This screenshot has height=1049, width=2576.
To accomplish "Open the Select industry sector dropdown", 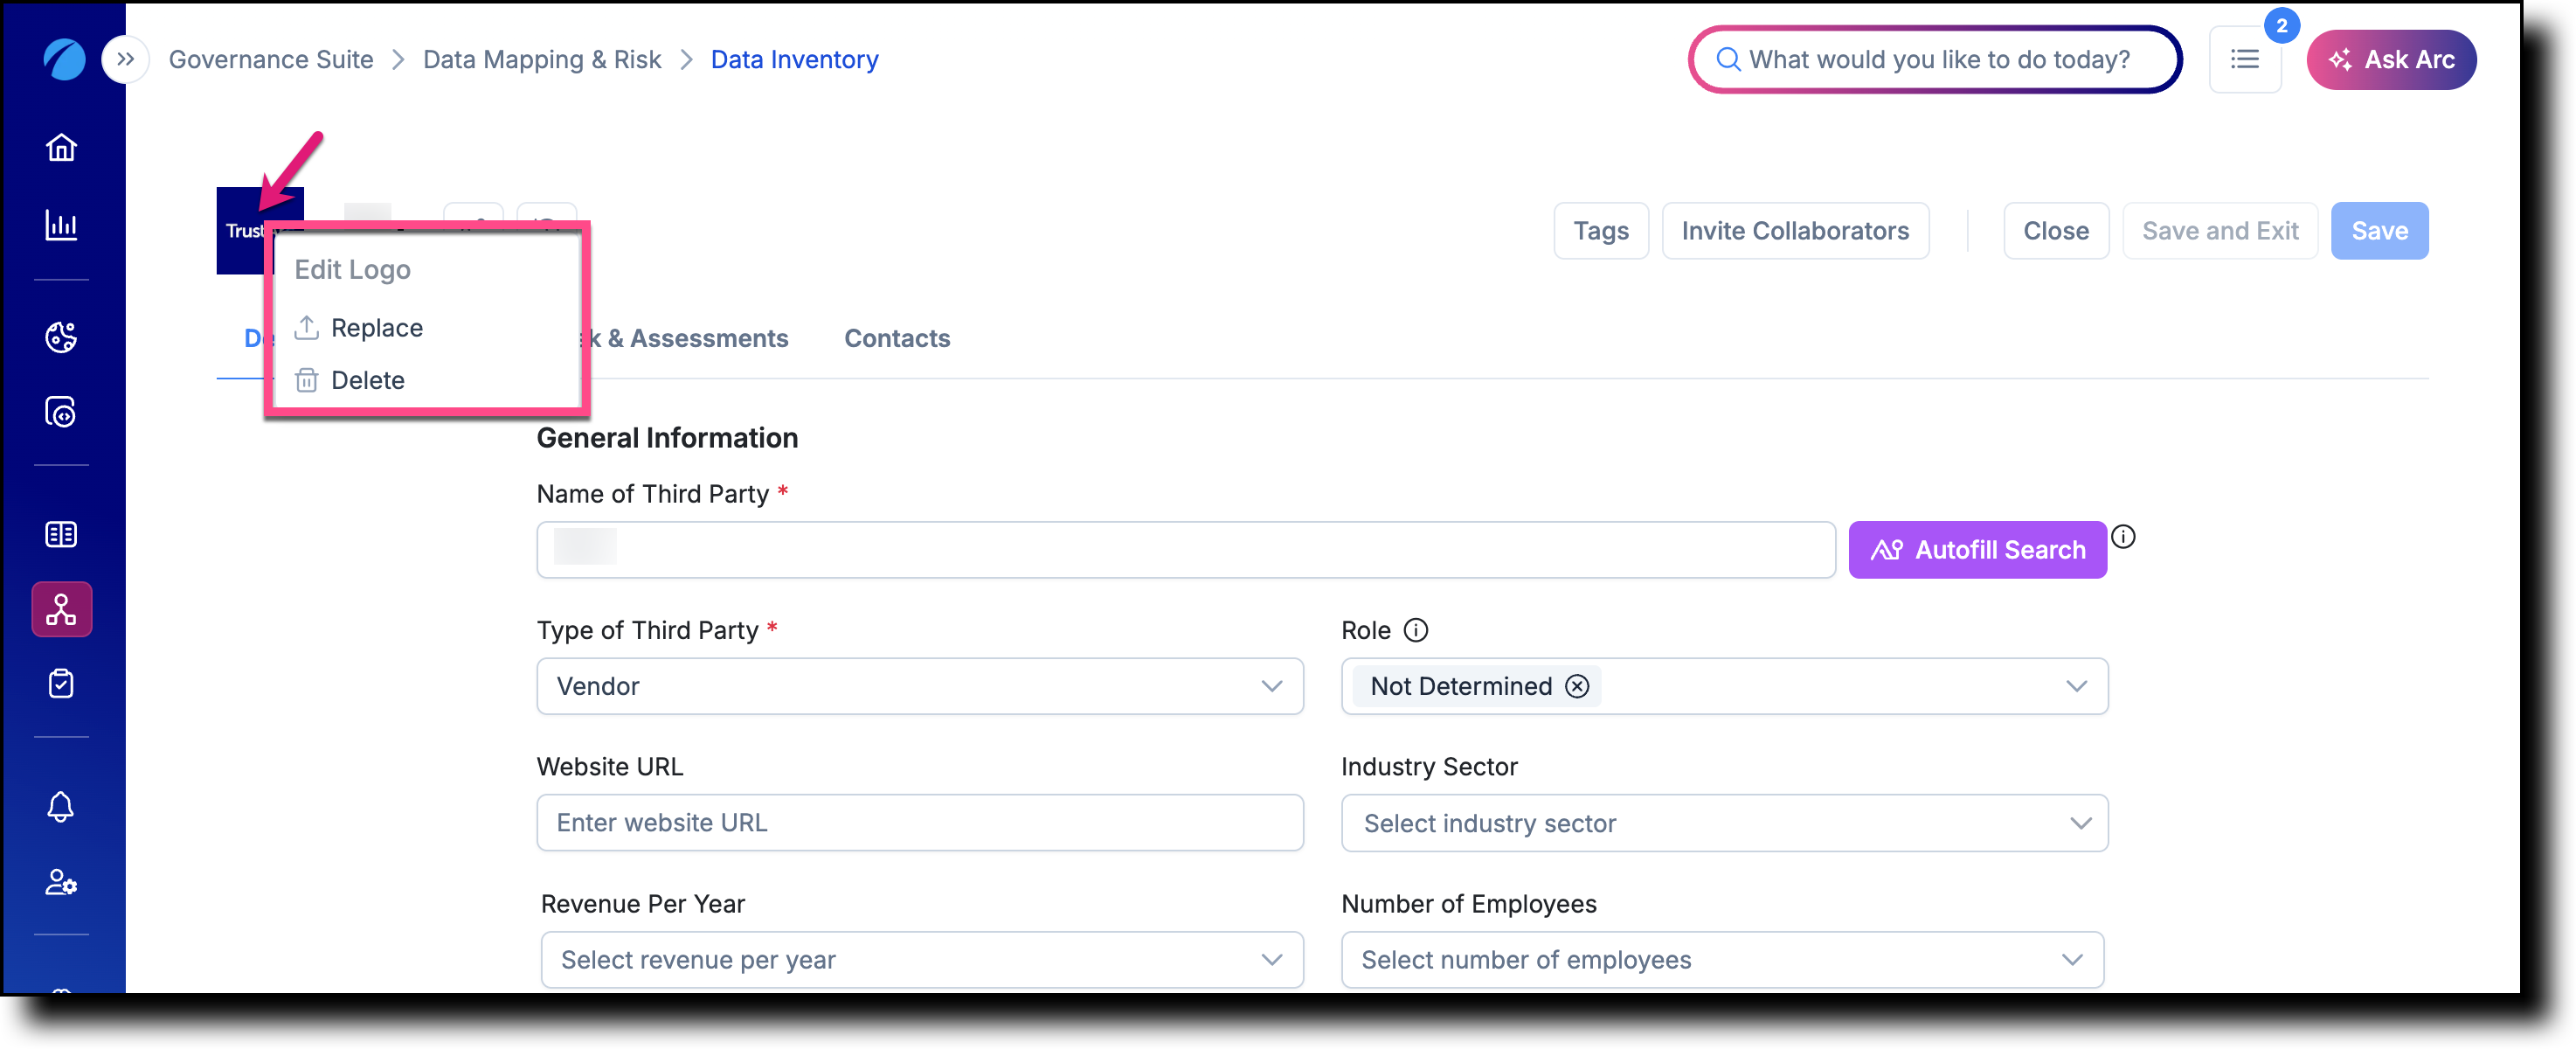I will pos(1723,822).
